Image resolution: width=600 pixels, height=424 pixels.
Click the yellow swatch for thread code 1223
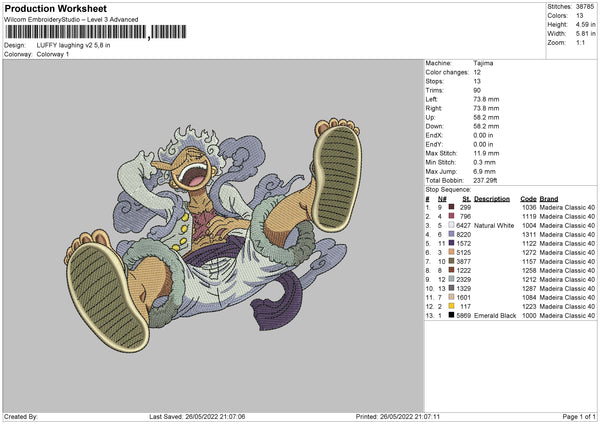(451, 306)
